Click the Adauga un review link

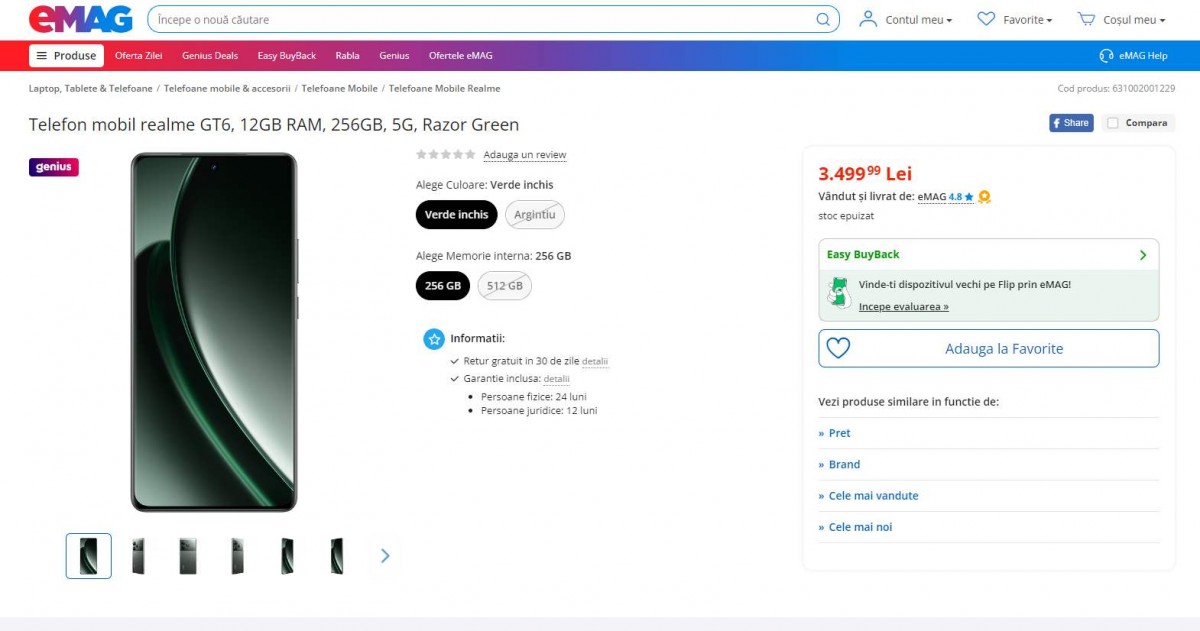[x=524, y=155]
